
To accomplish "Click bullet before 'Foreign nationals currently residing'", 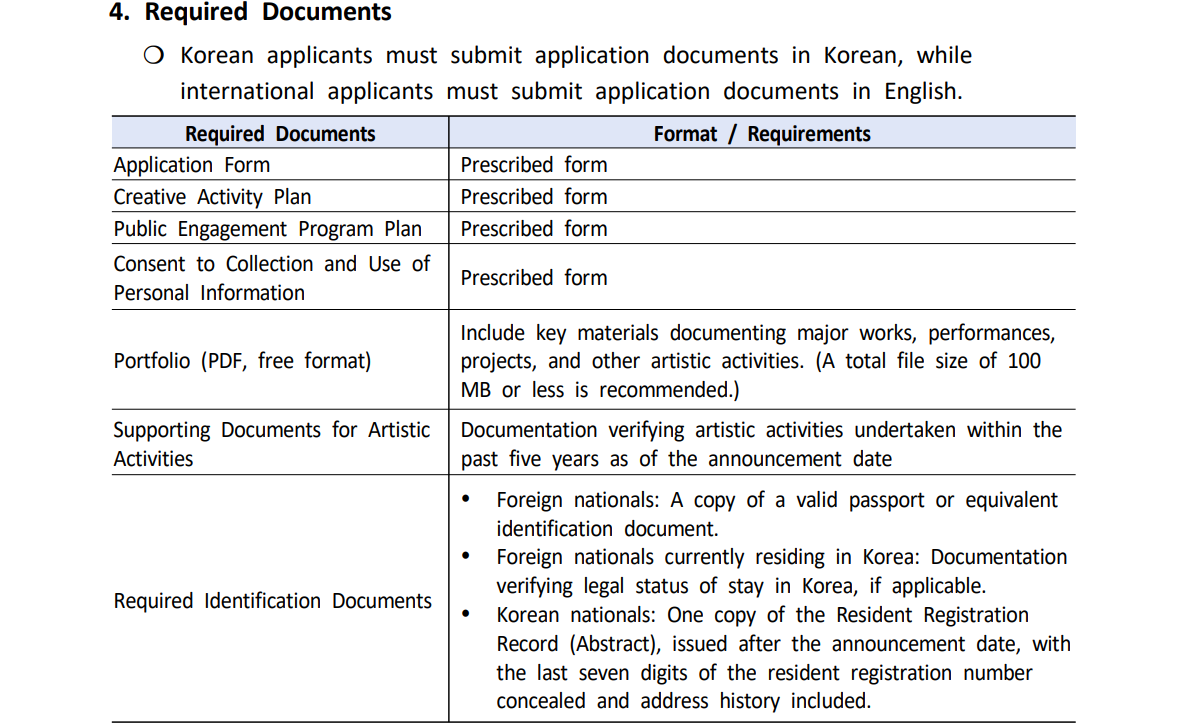I will (466, 556).
